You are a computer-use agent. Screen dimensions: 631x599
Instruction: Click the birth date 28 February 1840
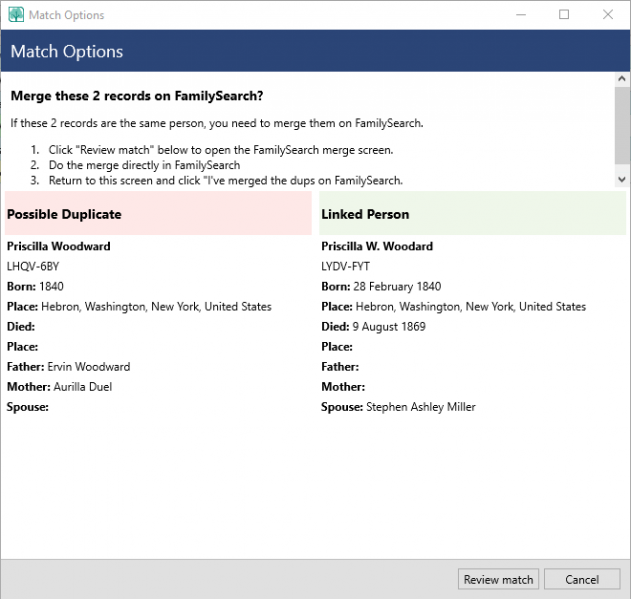(397, 287)
